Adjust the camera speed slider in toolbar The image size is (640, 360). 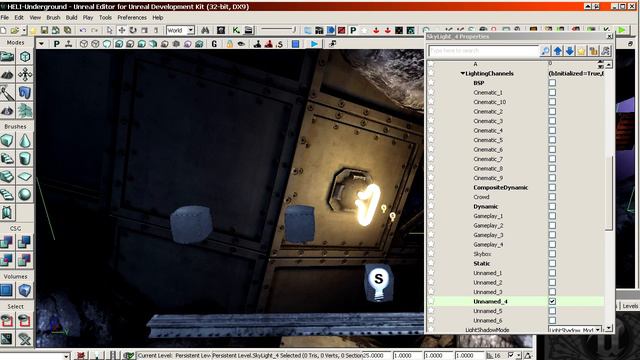click(278, 29)
